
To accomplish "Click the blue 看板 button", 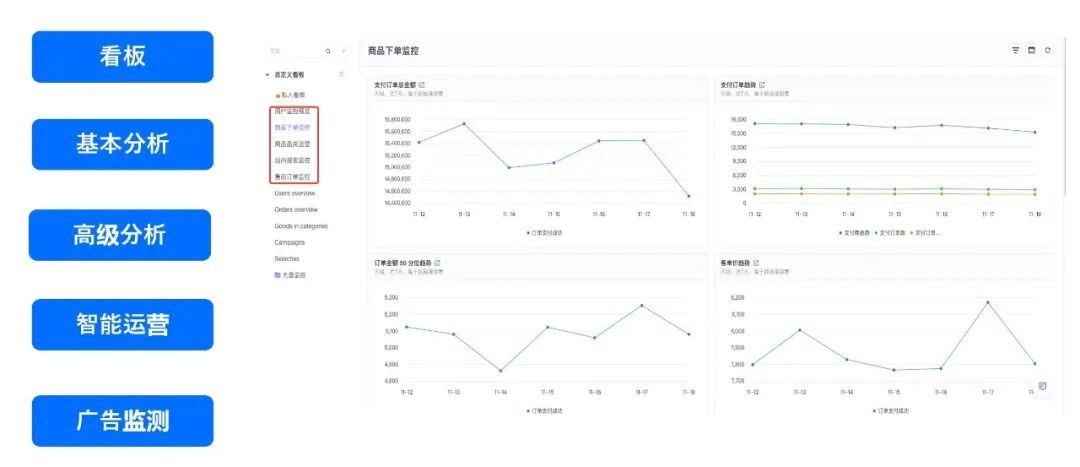I will [x=123, y=56].
